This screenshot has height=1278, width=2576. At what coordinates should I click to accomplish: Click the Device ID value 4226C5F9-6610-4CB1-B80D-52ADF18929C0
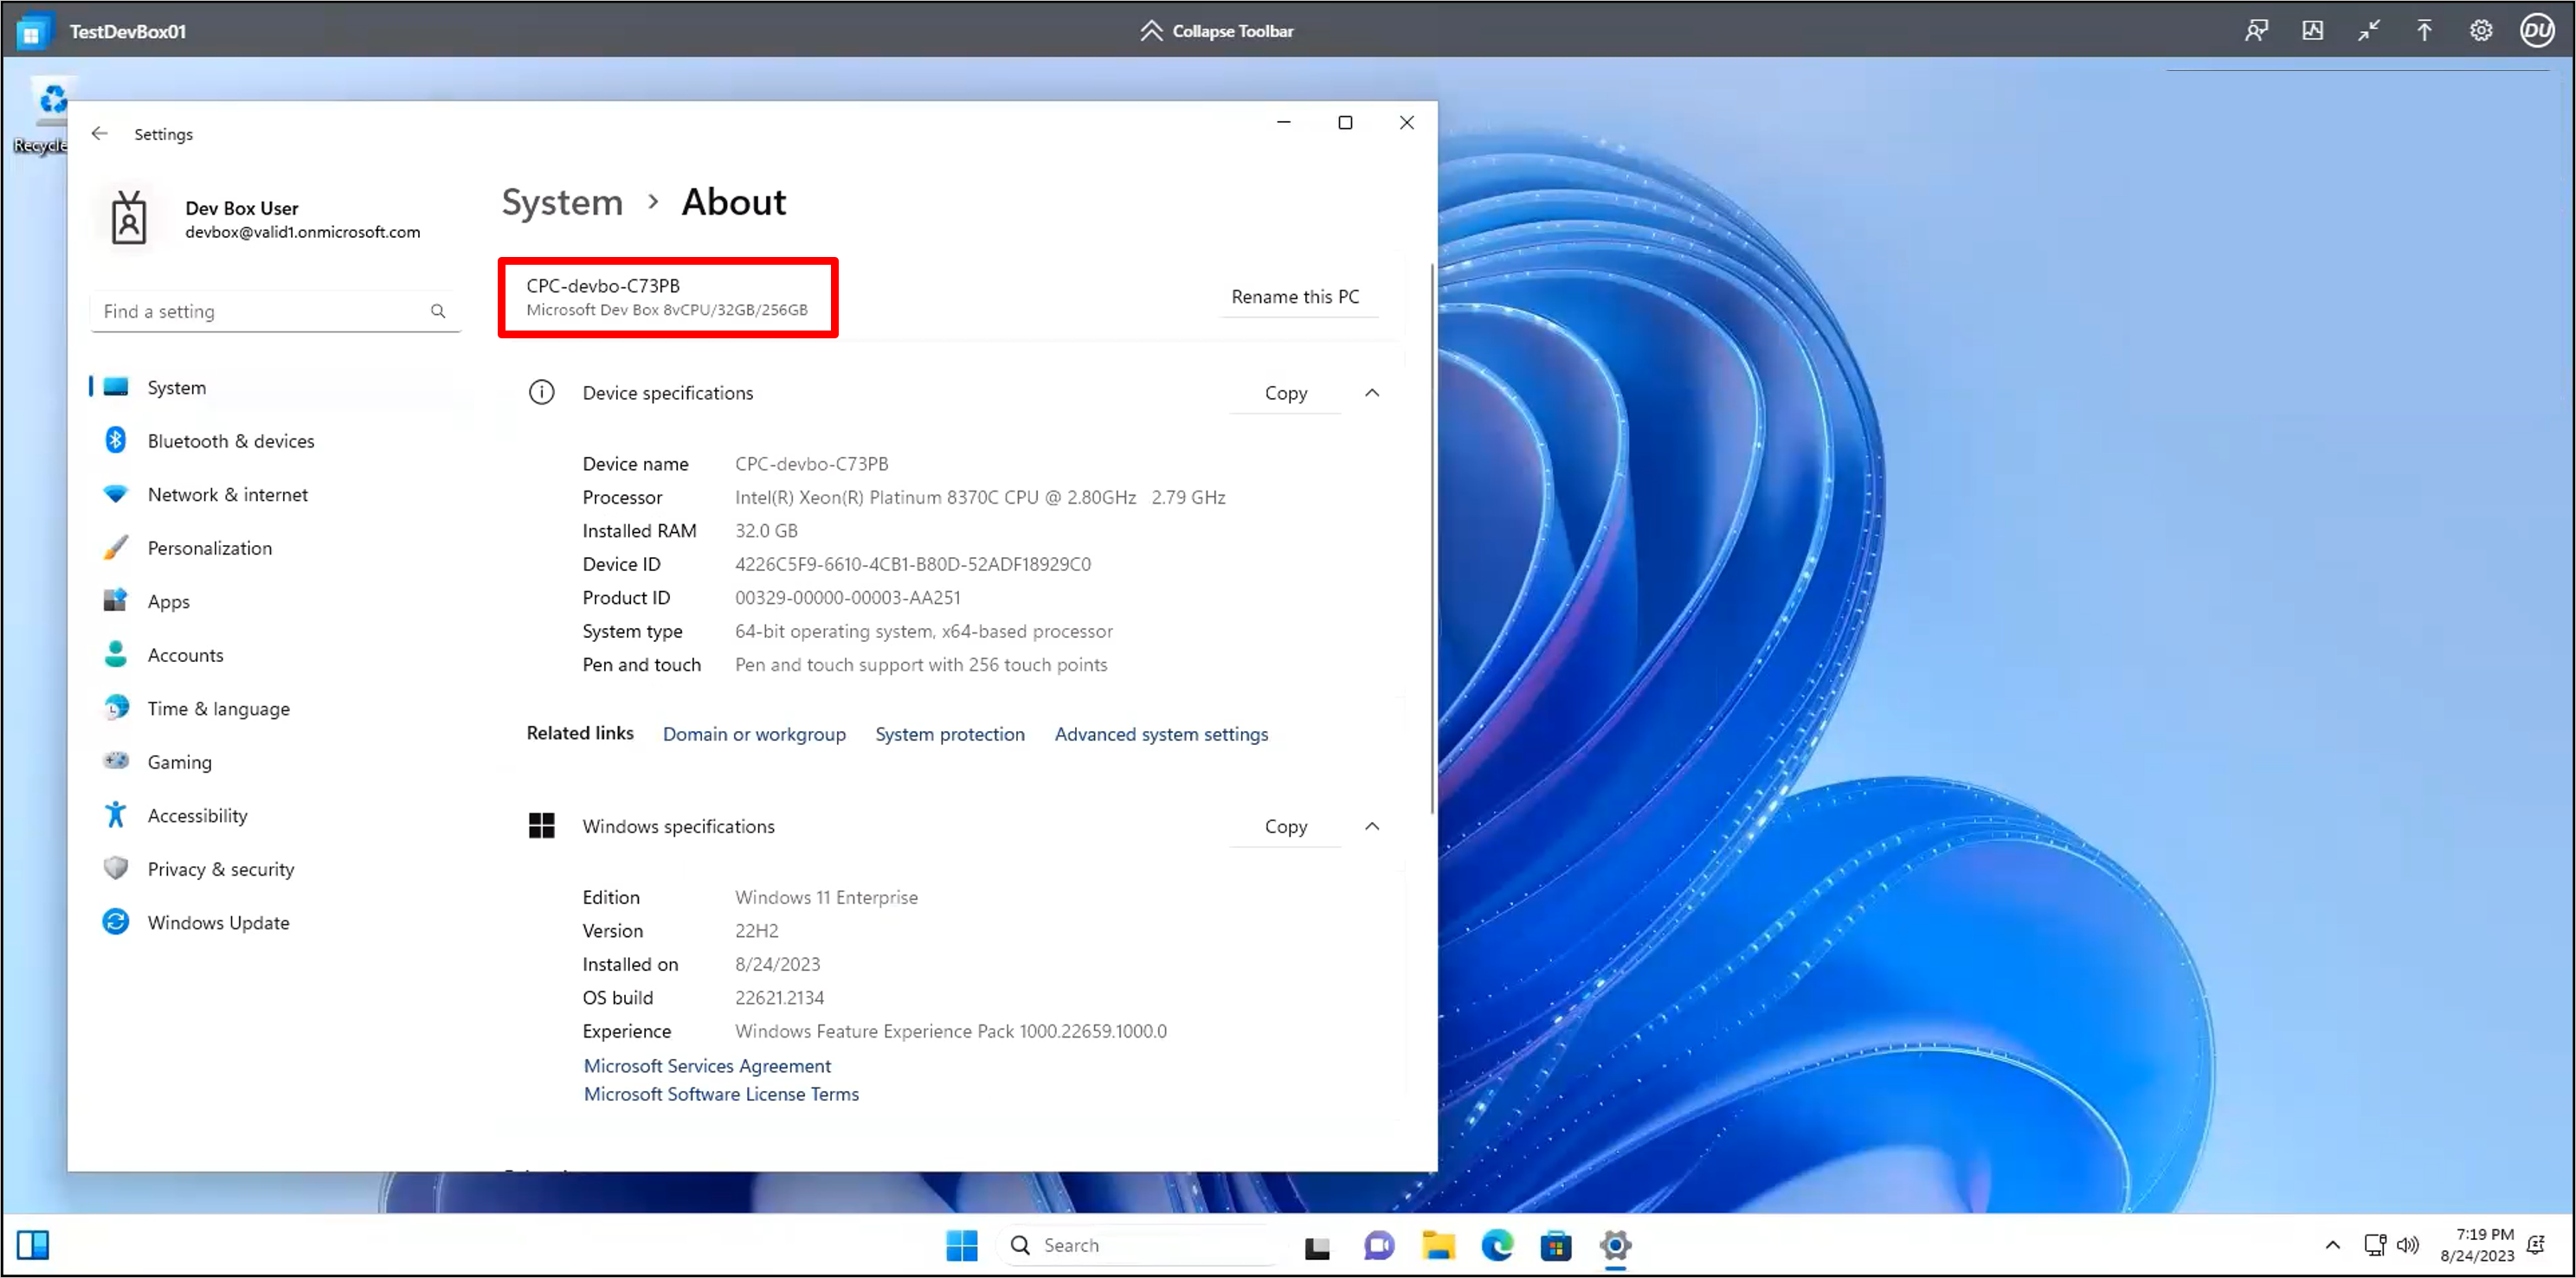tap(912, 564)
